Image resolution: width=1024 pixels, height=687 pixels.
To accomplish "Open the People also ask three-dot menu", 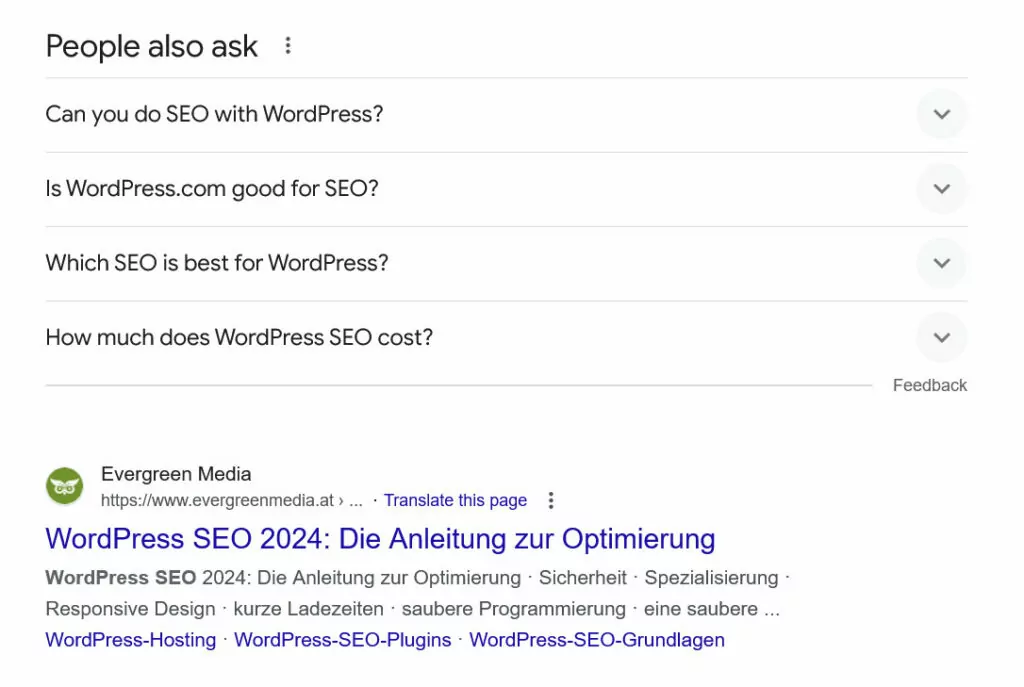I will click(x=287, y=46).
